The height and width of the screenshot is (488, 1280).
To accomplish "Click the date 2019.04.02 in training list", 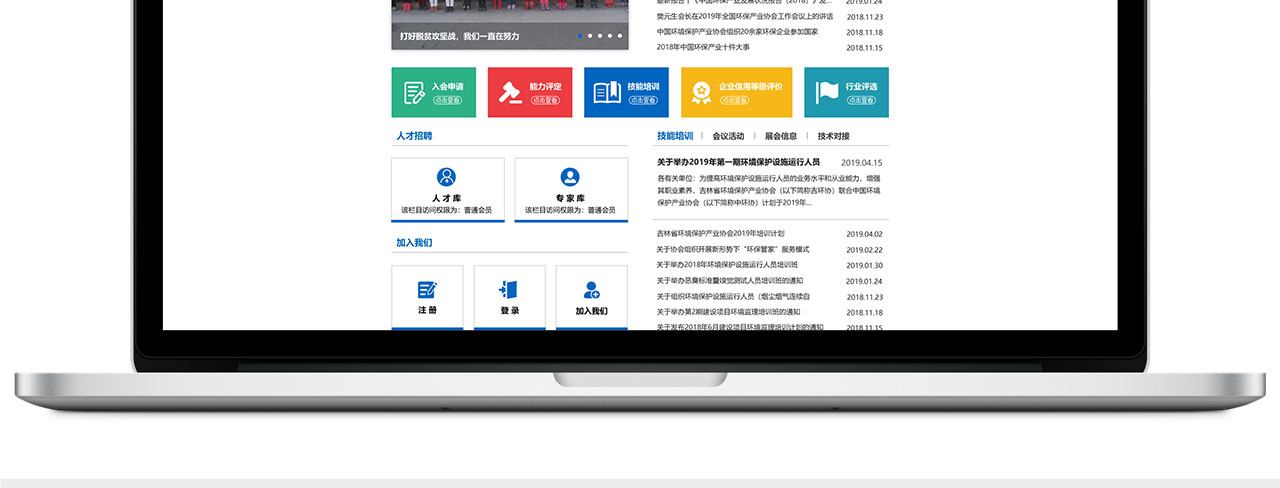I will coord(864,234).
